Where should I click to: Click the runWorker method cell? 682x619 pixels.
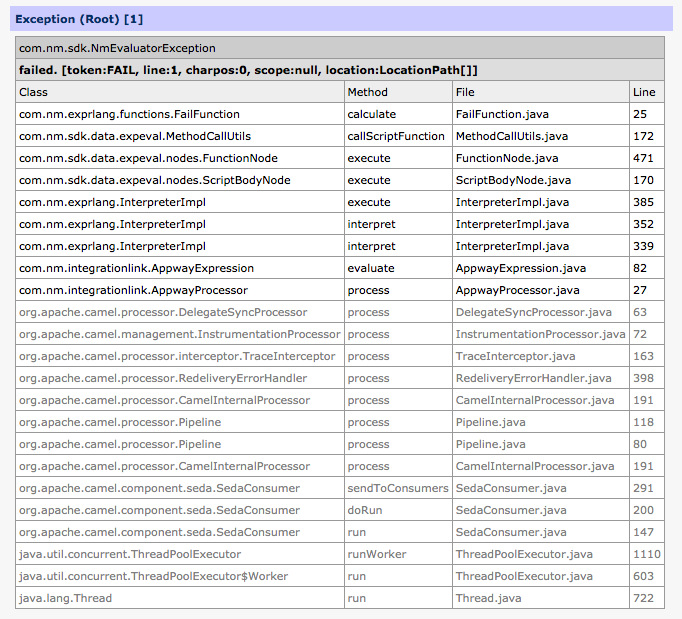click(x=398, y=554)
